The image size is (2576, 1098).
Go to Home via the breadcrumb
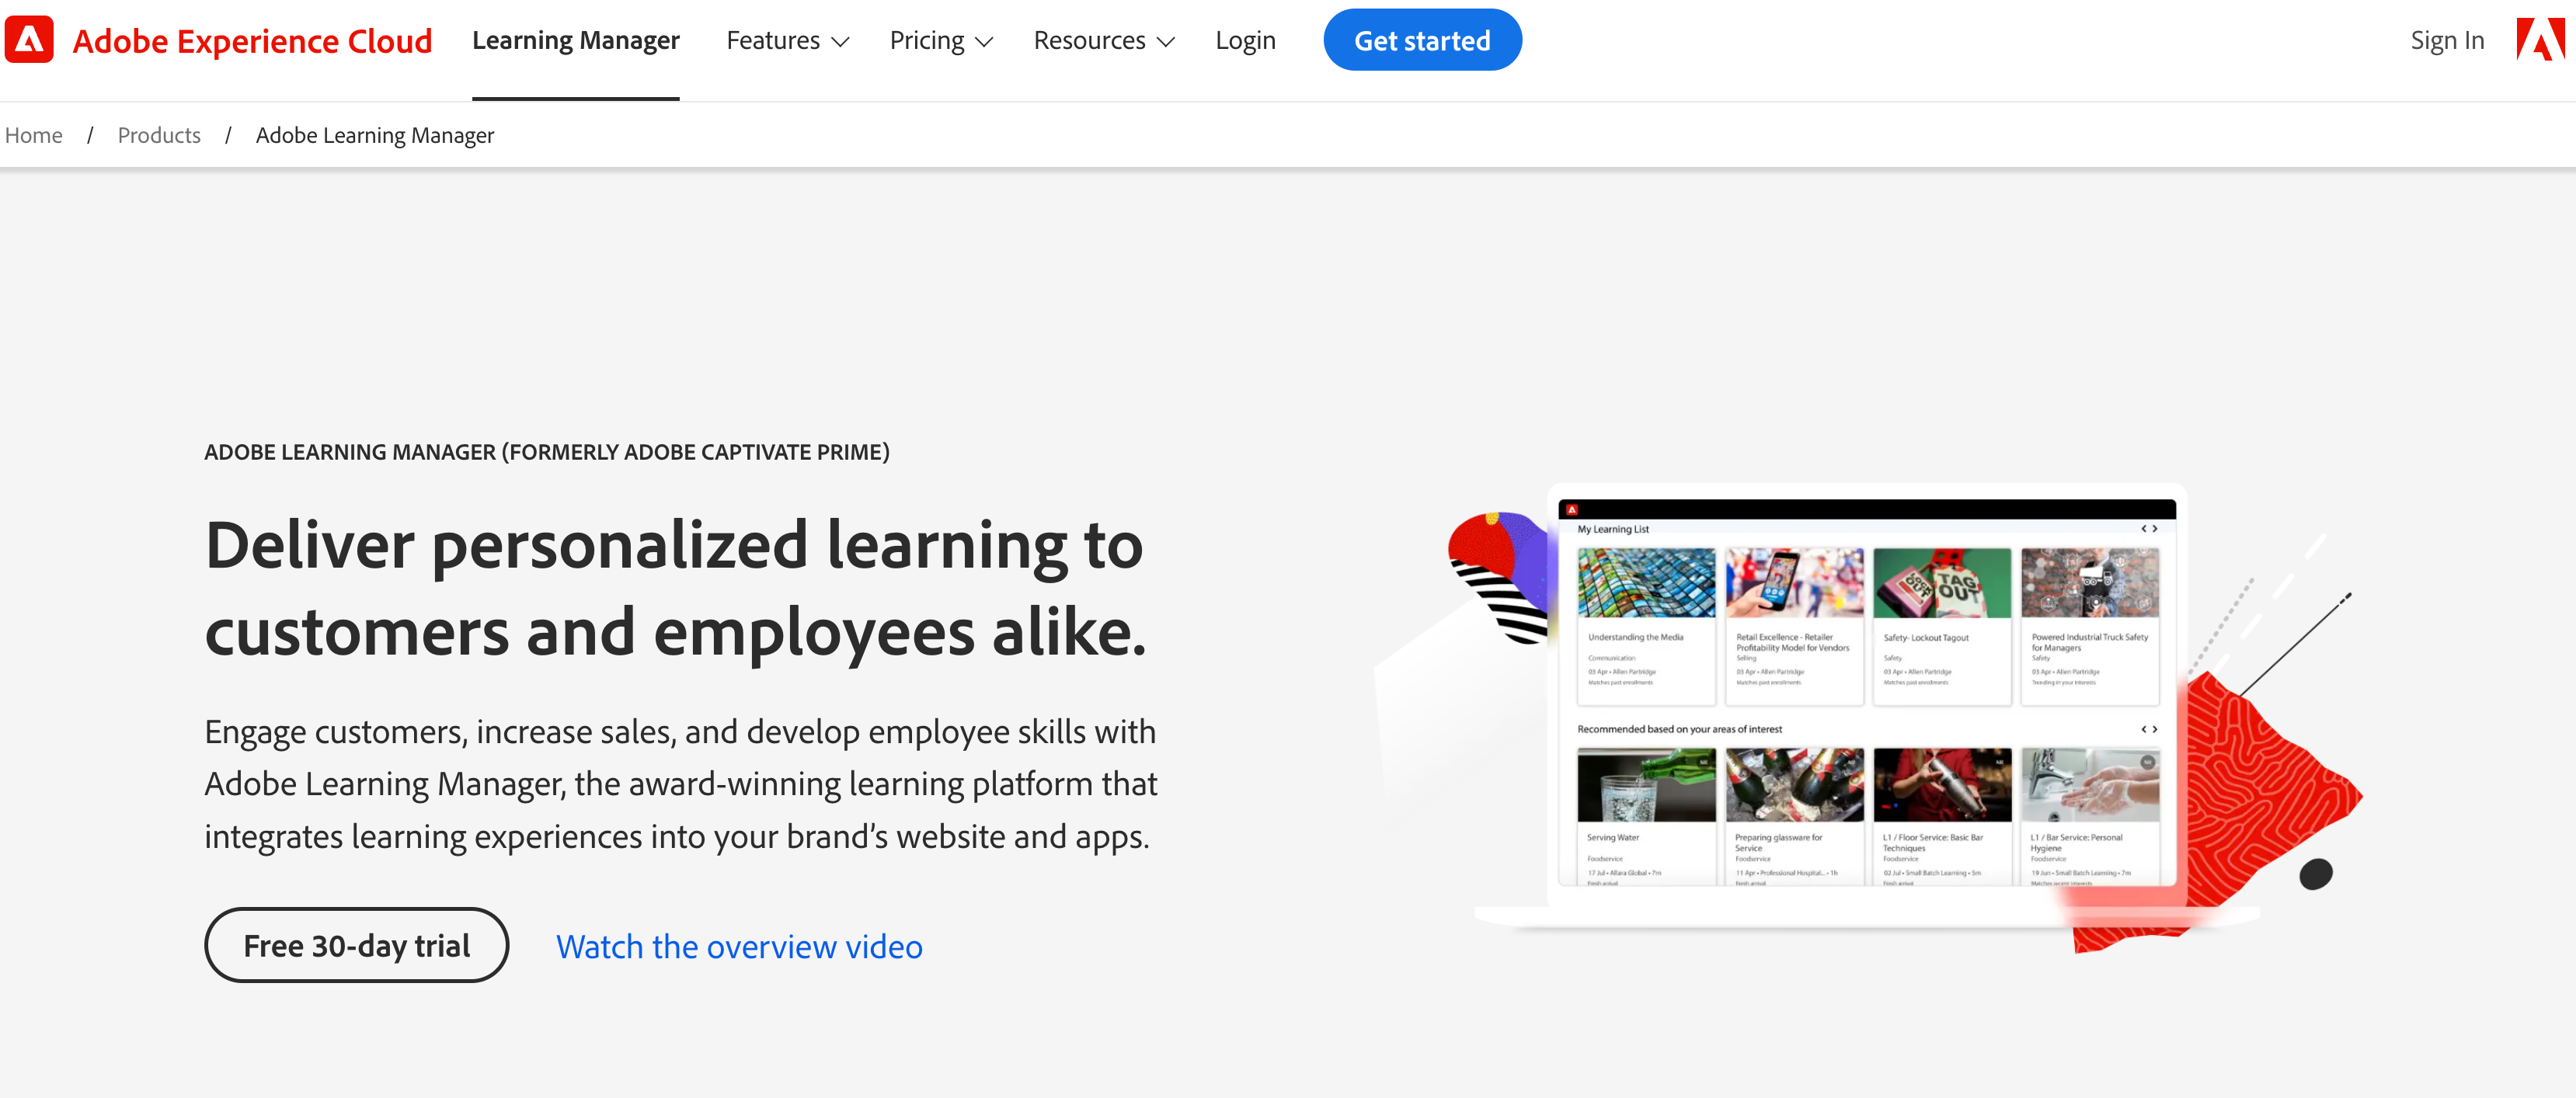pyautogui.click(x=33, y=135)
